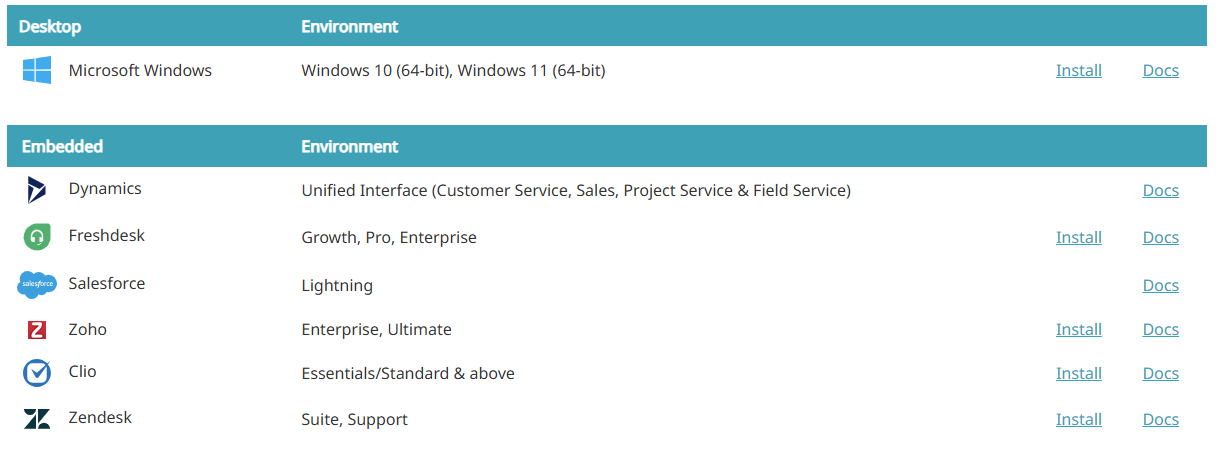The width and height of the screenshot is (1219, 449).
Task: Click the Zendesk logo icon
Action: (37, 419)
